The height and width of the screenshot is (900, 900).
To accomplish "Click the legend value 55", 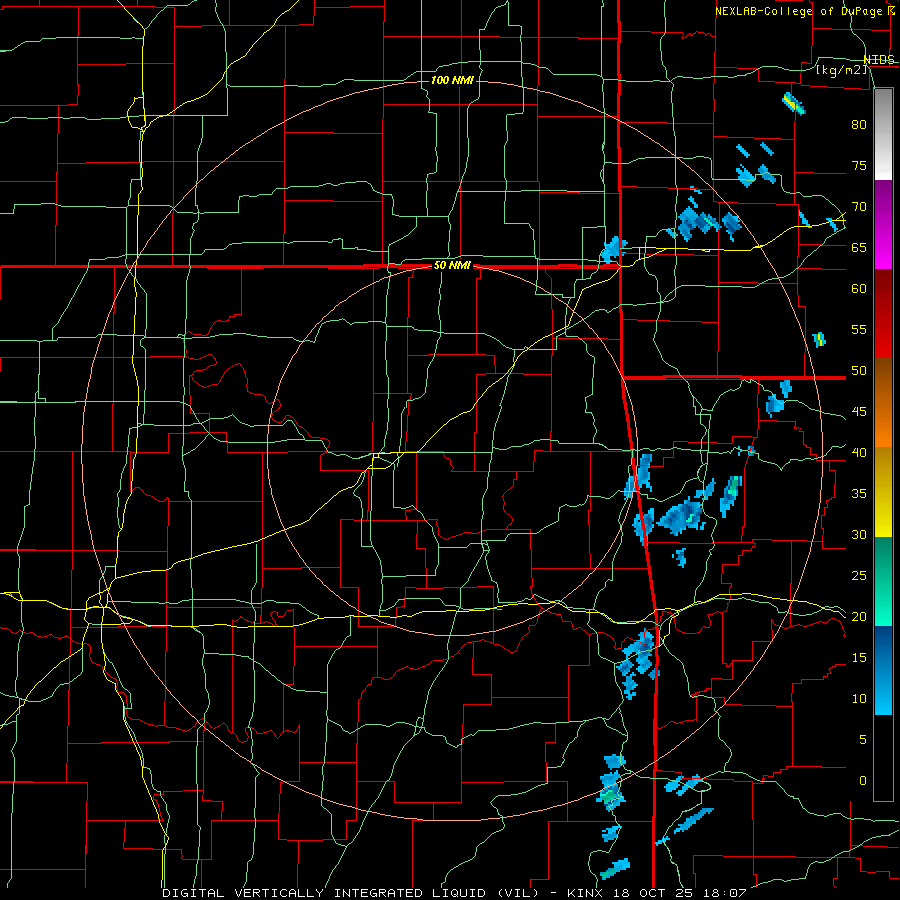I will click(x=859, y=329).
